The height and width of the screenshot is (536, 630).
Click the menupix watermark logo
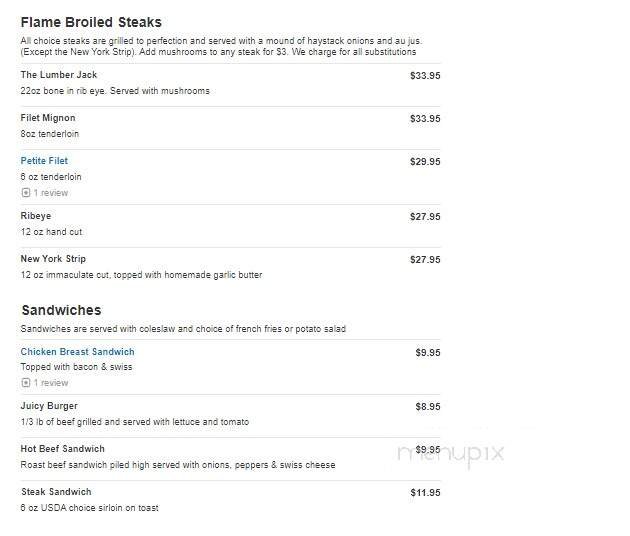click(x=451, y=454)
